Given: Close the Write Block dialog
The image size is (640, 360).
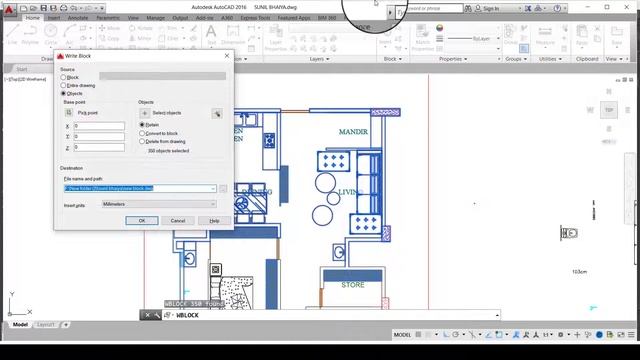Looking at the screenshot, I should pos(227,56).
